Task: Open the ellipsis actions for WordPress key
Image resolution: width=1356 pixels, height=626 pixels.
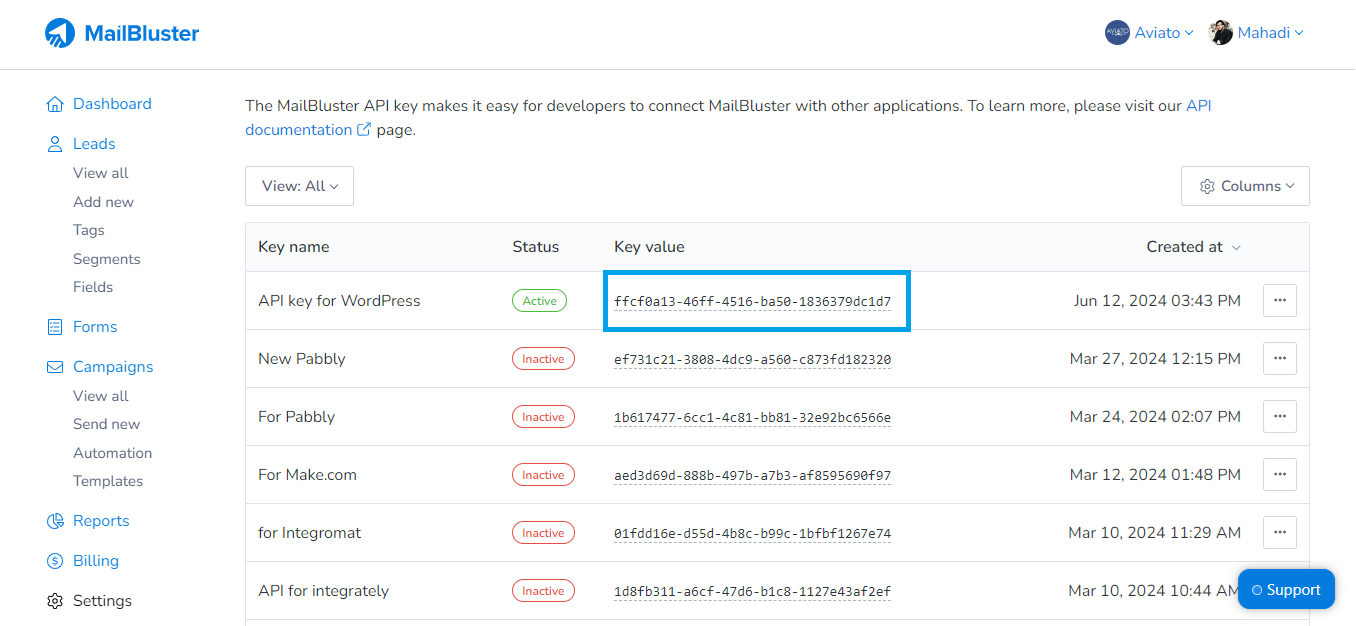Action: pos(1279,300)
